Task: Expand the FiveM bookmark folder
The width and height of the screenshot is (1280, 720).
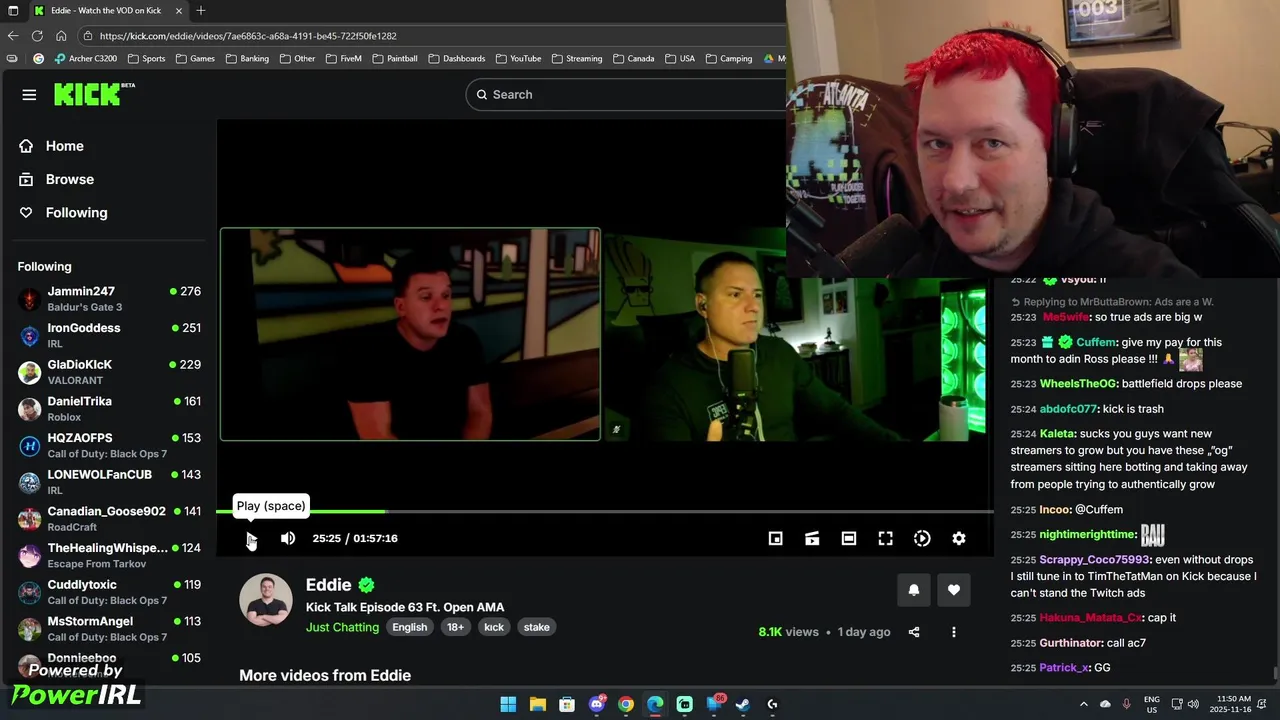Action: click(343, 59)
